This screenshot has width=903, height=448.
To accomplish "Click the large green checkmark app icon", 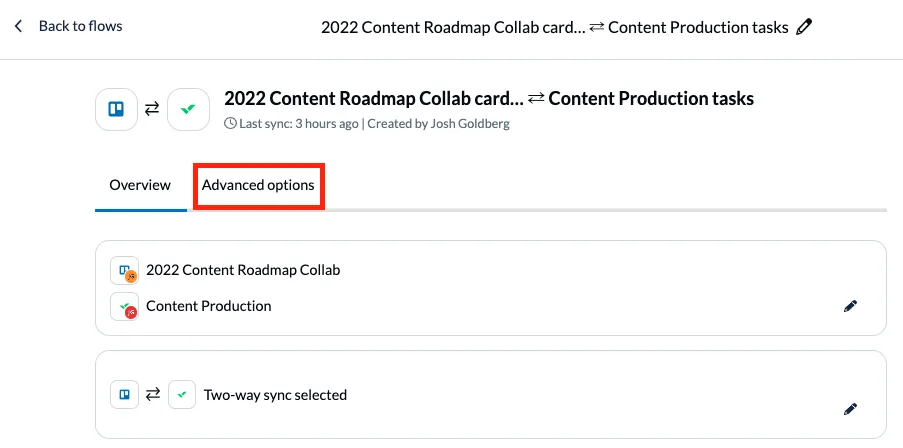I will tap(188, 109).
